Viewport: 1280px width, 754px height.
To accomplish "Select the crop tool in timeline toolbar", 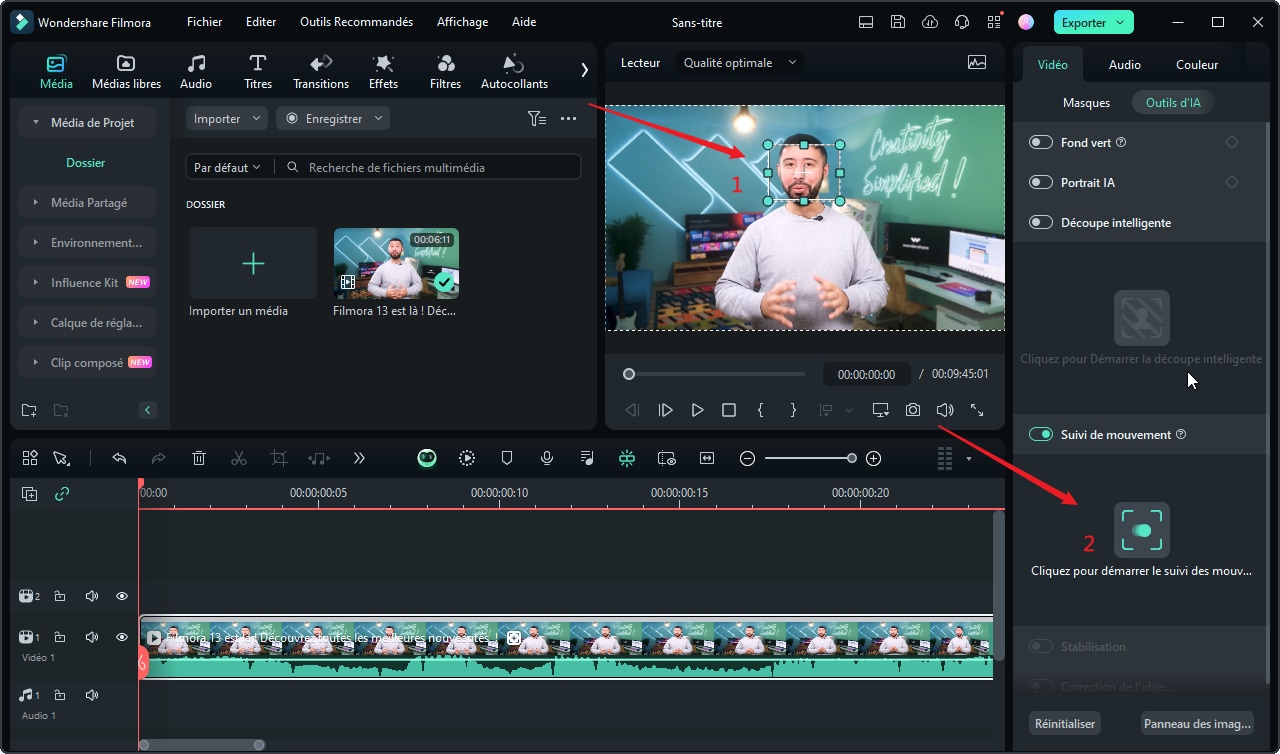I will coord(279,458).
